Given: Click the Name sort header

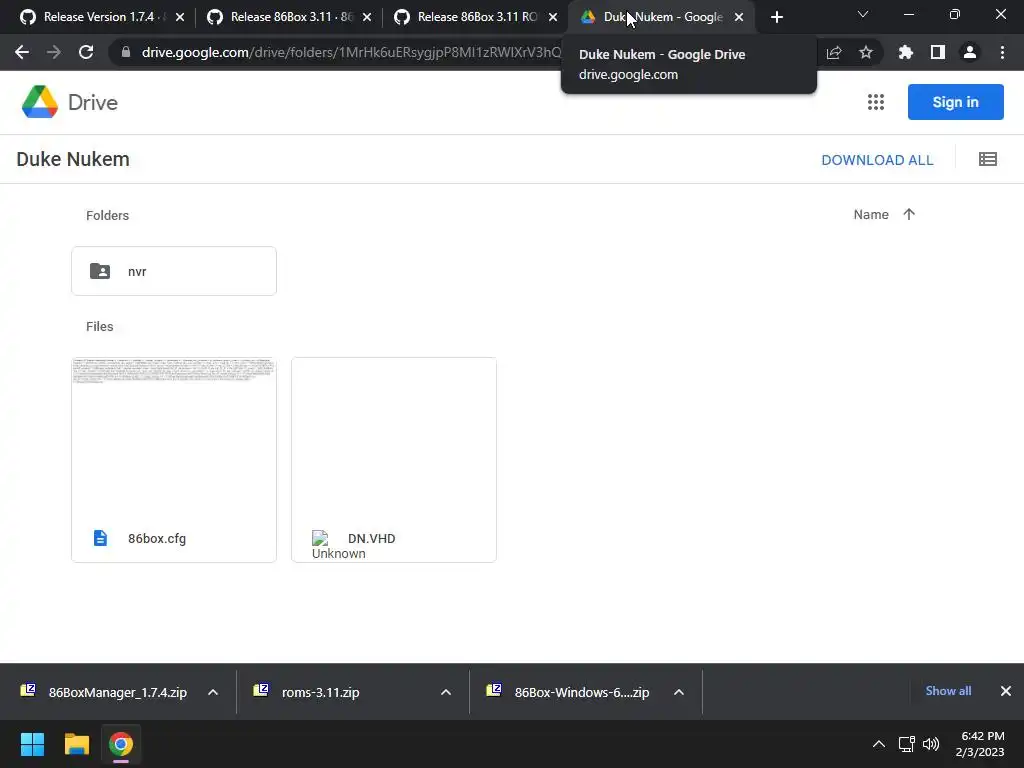Looking at the screenshot, I should pyautogui.click(x=871, y=214).
